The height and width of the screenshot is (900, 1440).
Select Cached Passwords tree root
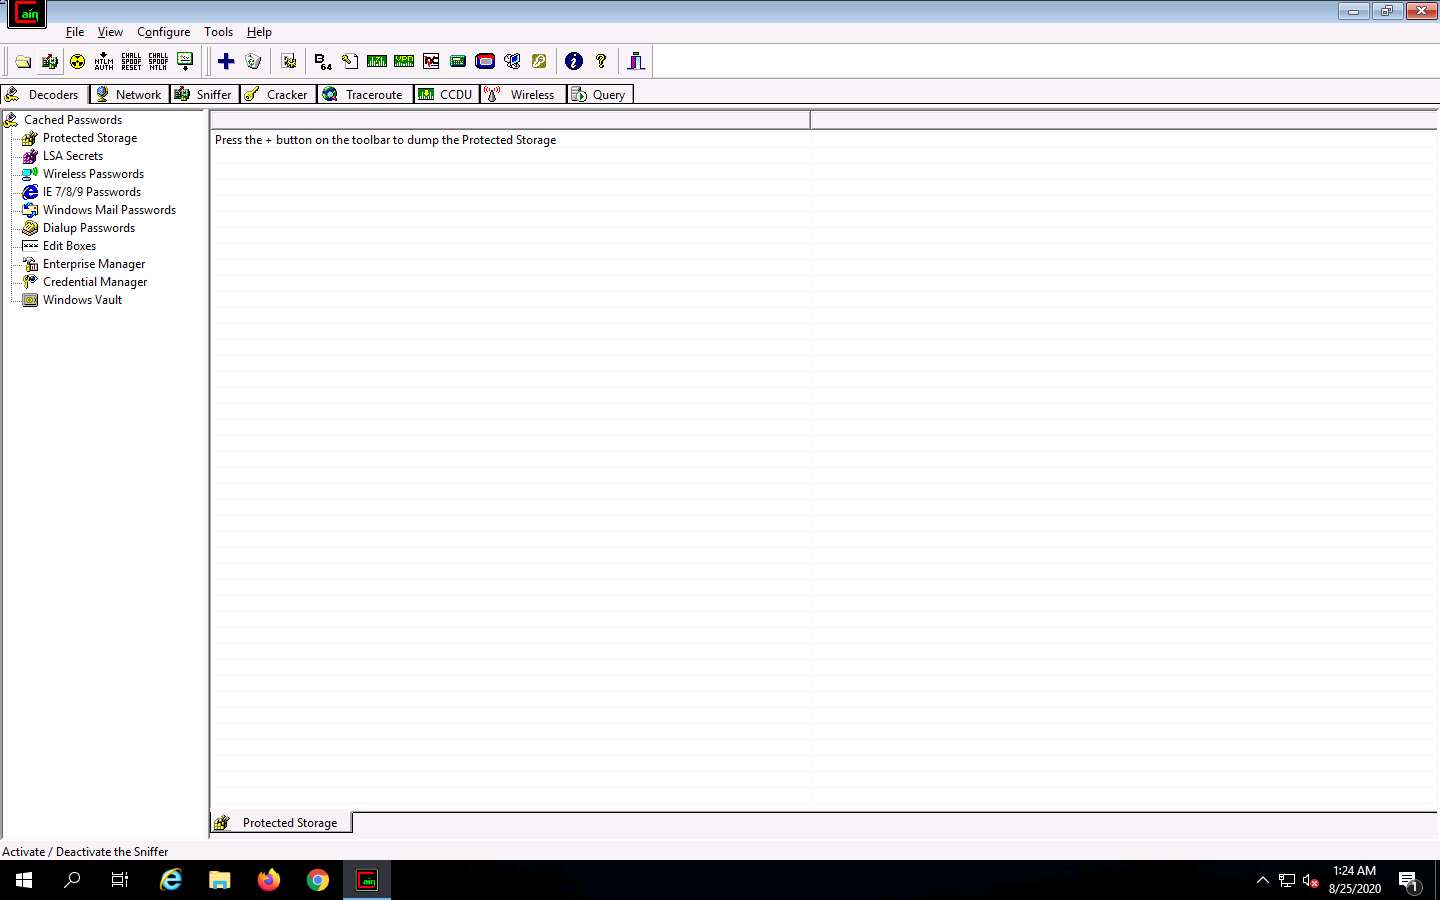pyautogui.click(x=73, y=120)
